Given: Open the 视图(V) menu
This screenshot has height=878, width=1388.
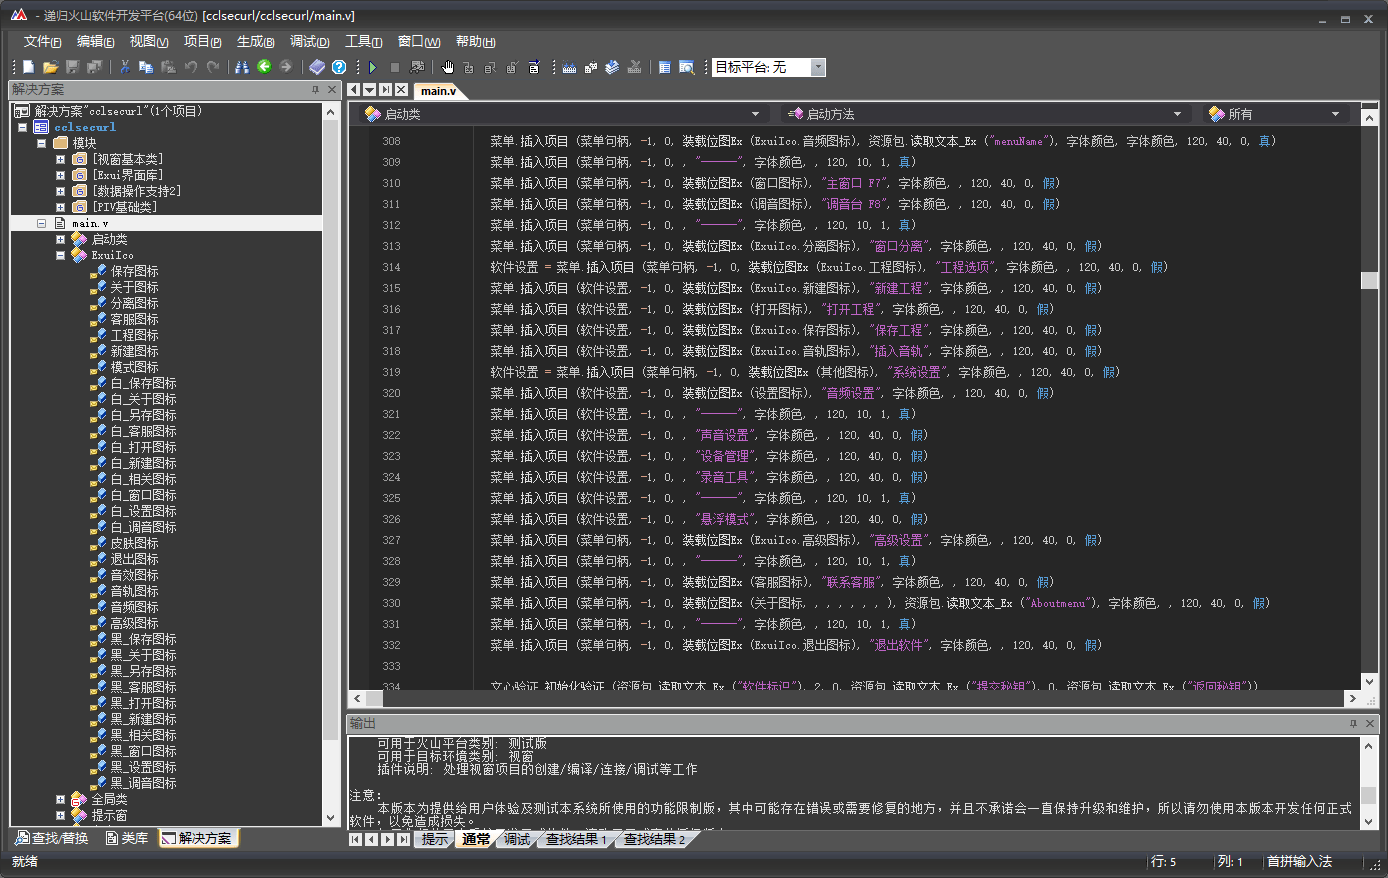Looking at the screenshot, I should pyautogui.click(x=149, y=41).
